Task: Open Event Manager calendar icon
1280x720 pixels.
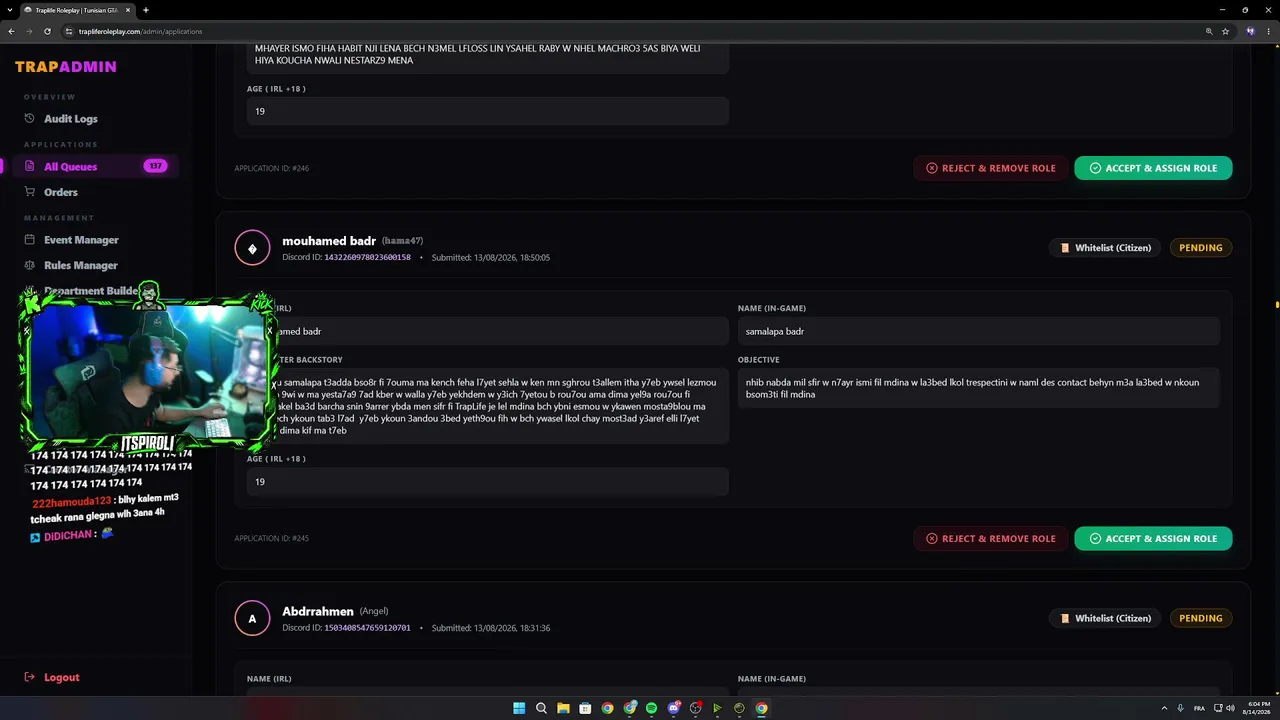Action: [x=30, y=240]
